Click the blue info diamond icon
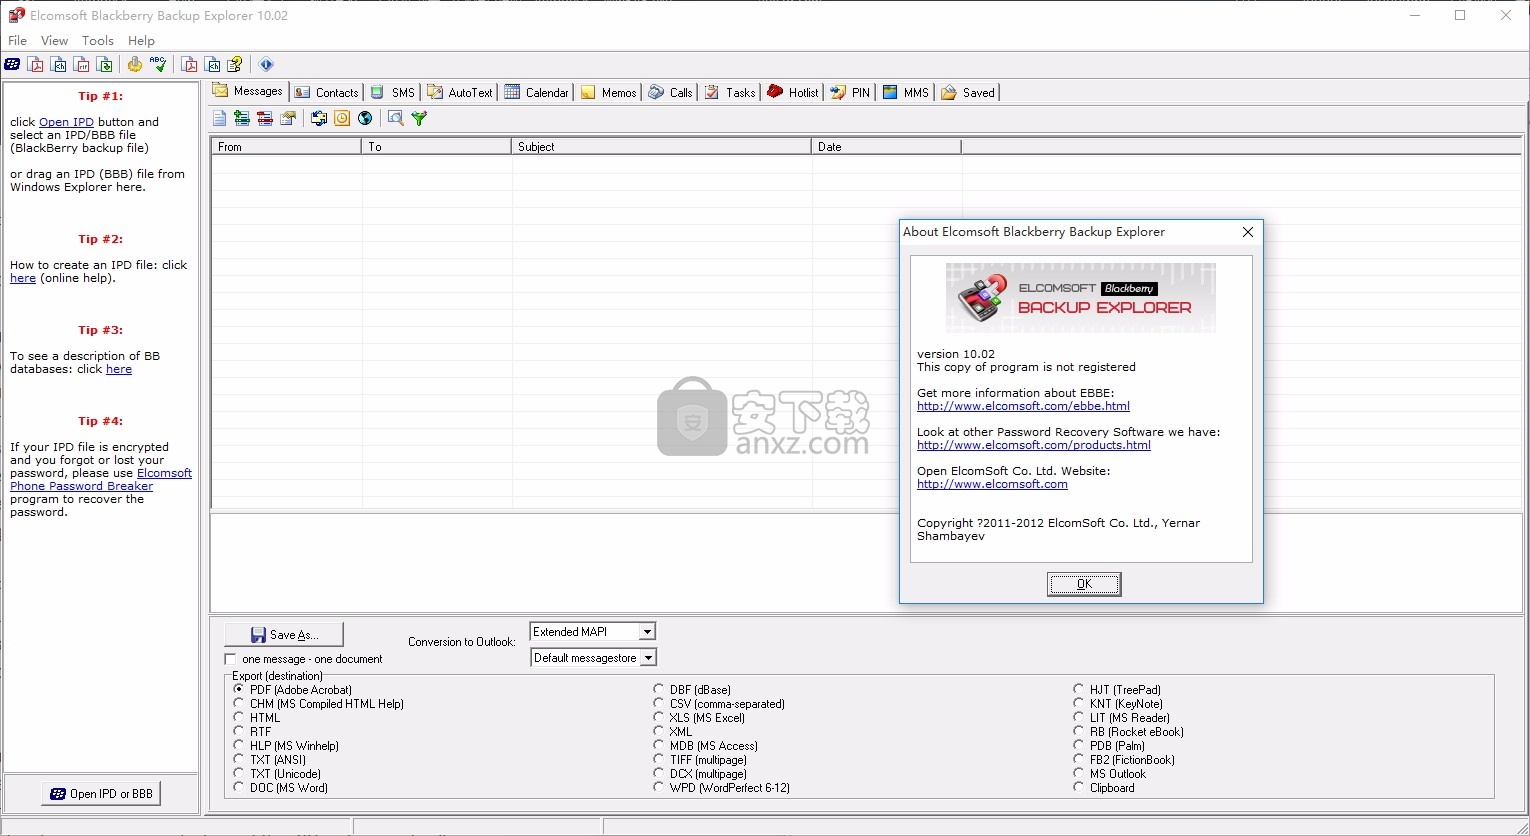This screenshot has height=836, width=1530. tap(266, 64)
